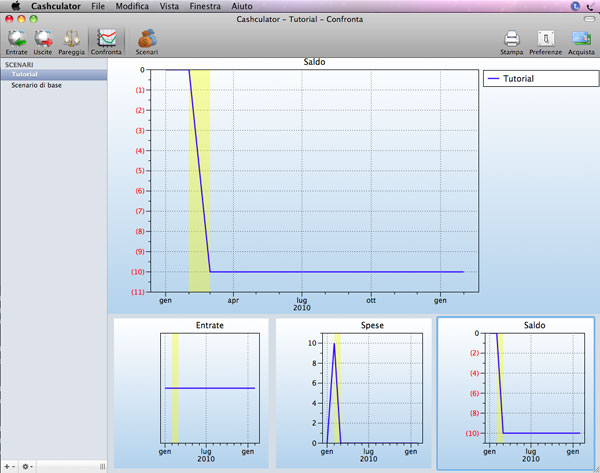Select the small Saldo chart thumbnail
Viewport: 600px width, 473px height.
click(515, 393)
